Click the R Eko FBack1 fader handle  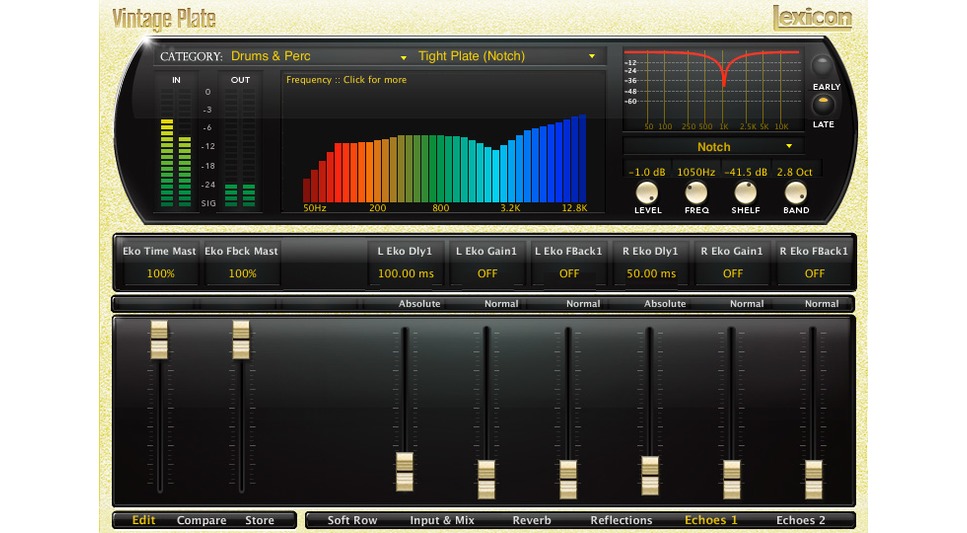[x=814, y=479]
